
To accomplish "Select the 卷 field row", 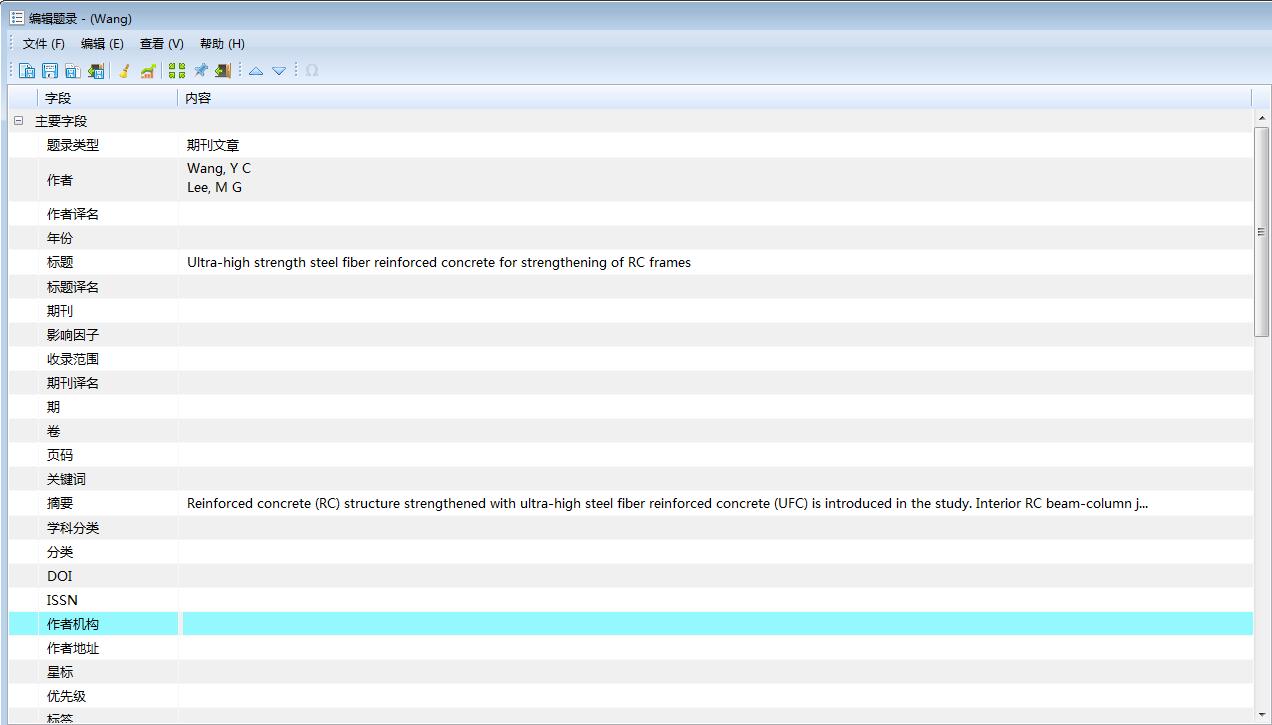I will click(631, 431).
